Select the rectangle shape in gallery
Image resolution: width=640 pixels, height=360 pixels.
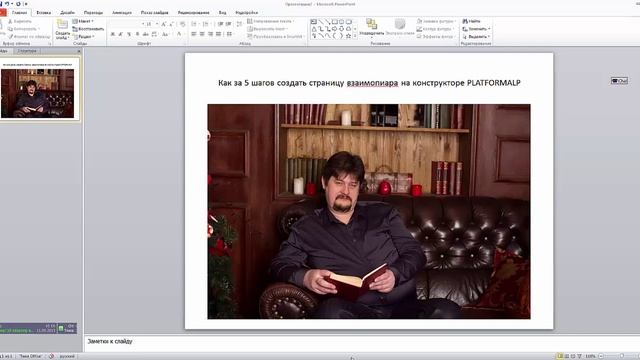(335, 22)
